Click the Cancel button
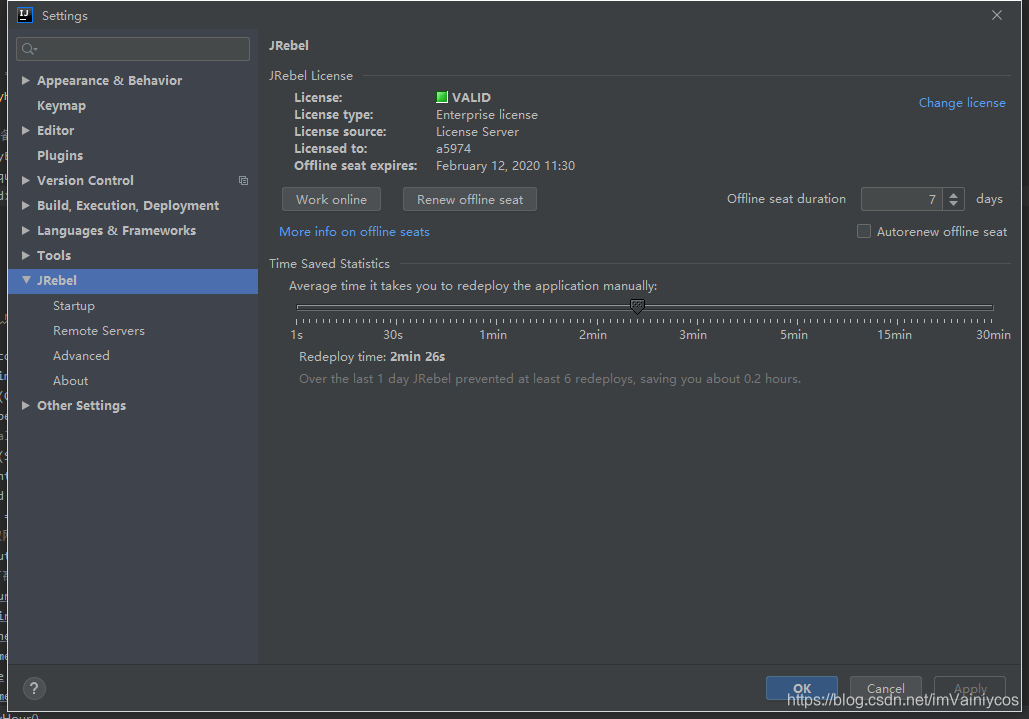Viewport: 1029px width, 719px height. click(x=885, y=688)
